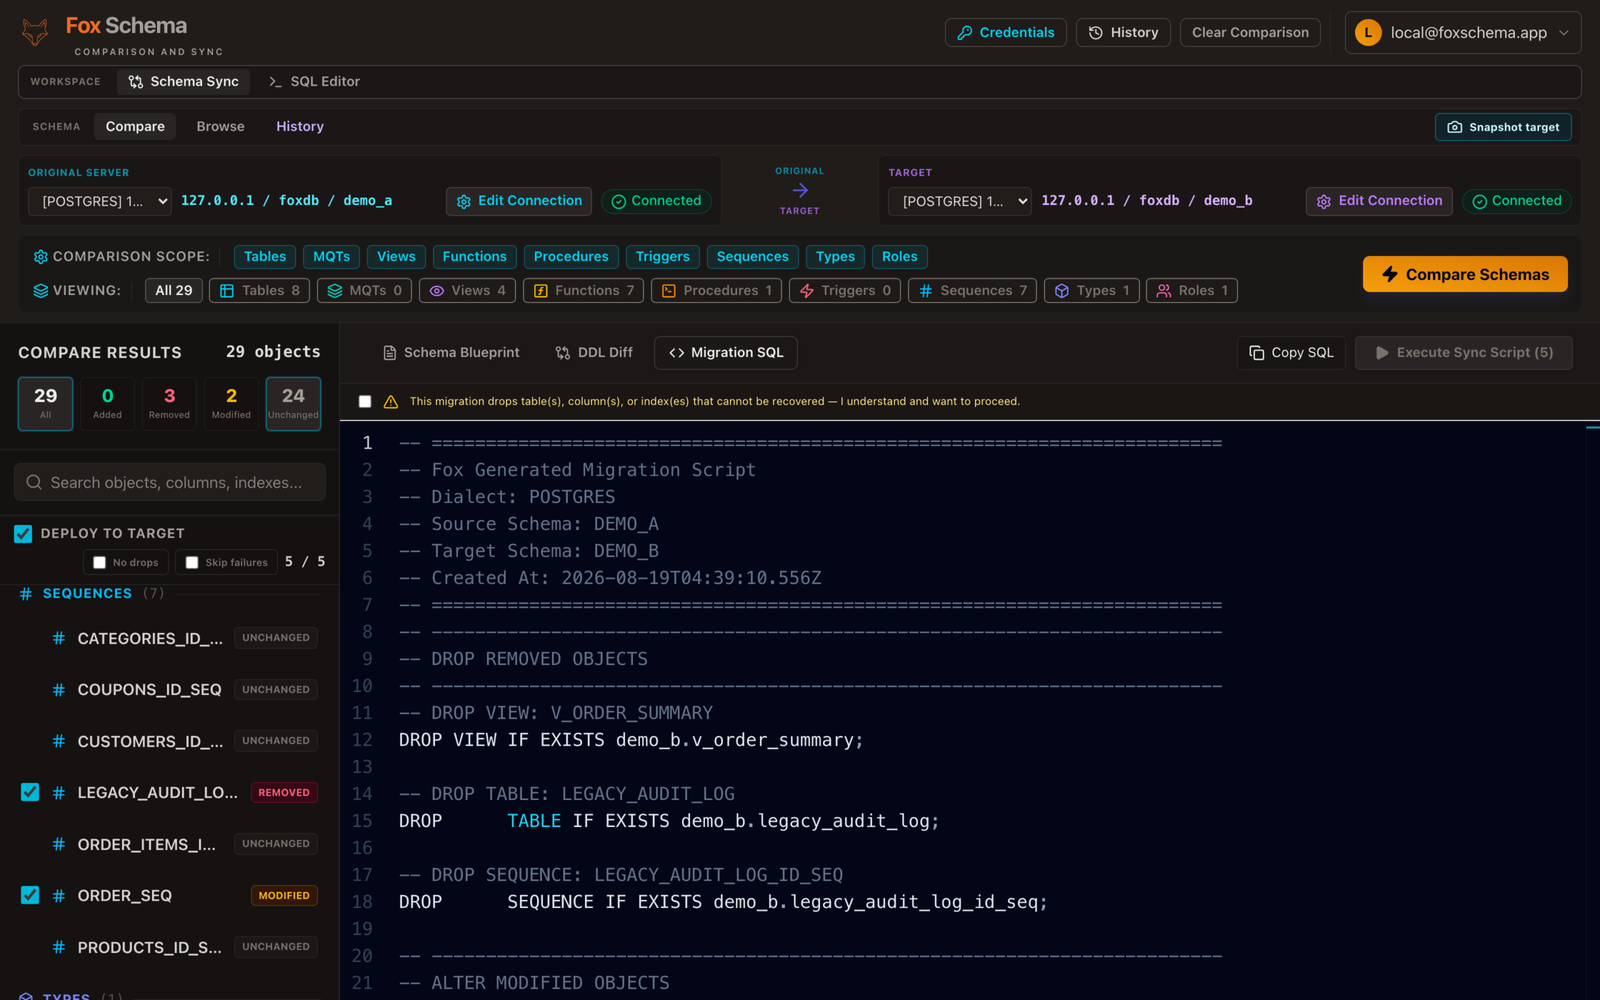
Task: Focus the Search objects input field
Action: pos(170,482)
